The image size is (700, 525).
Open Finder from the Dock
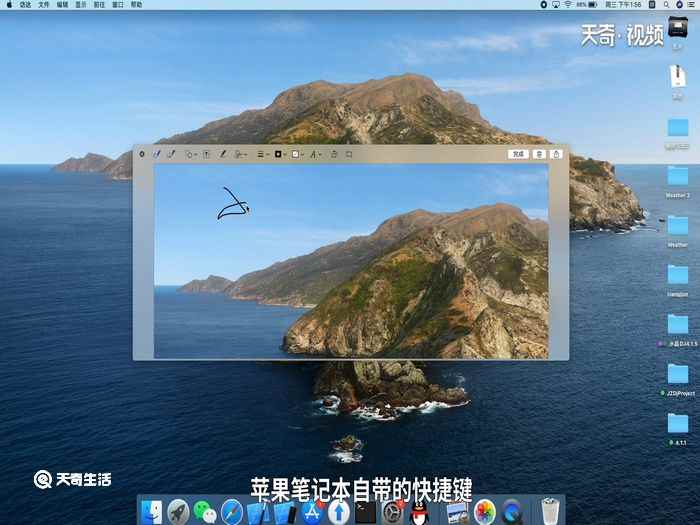151,512
